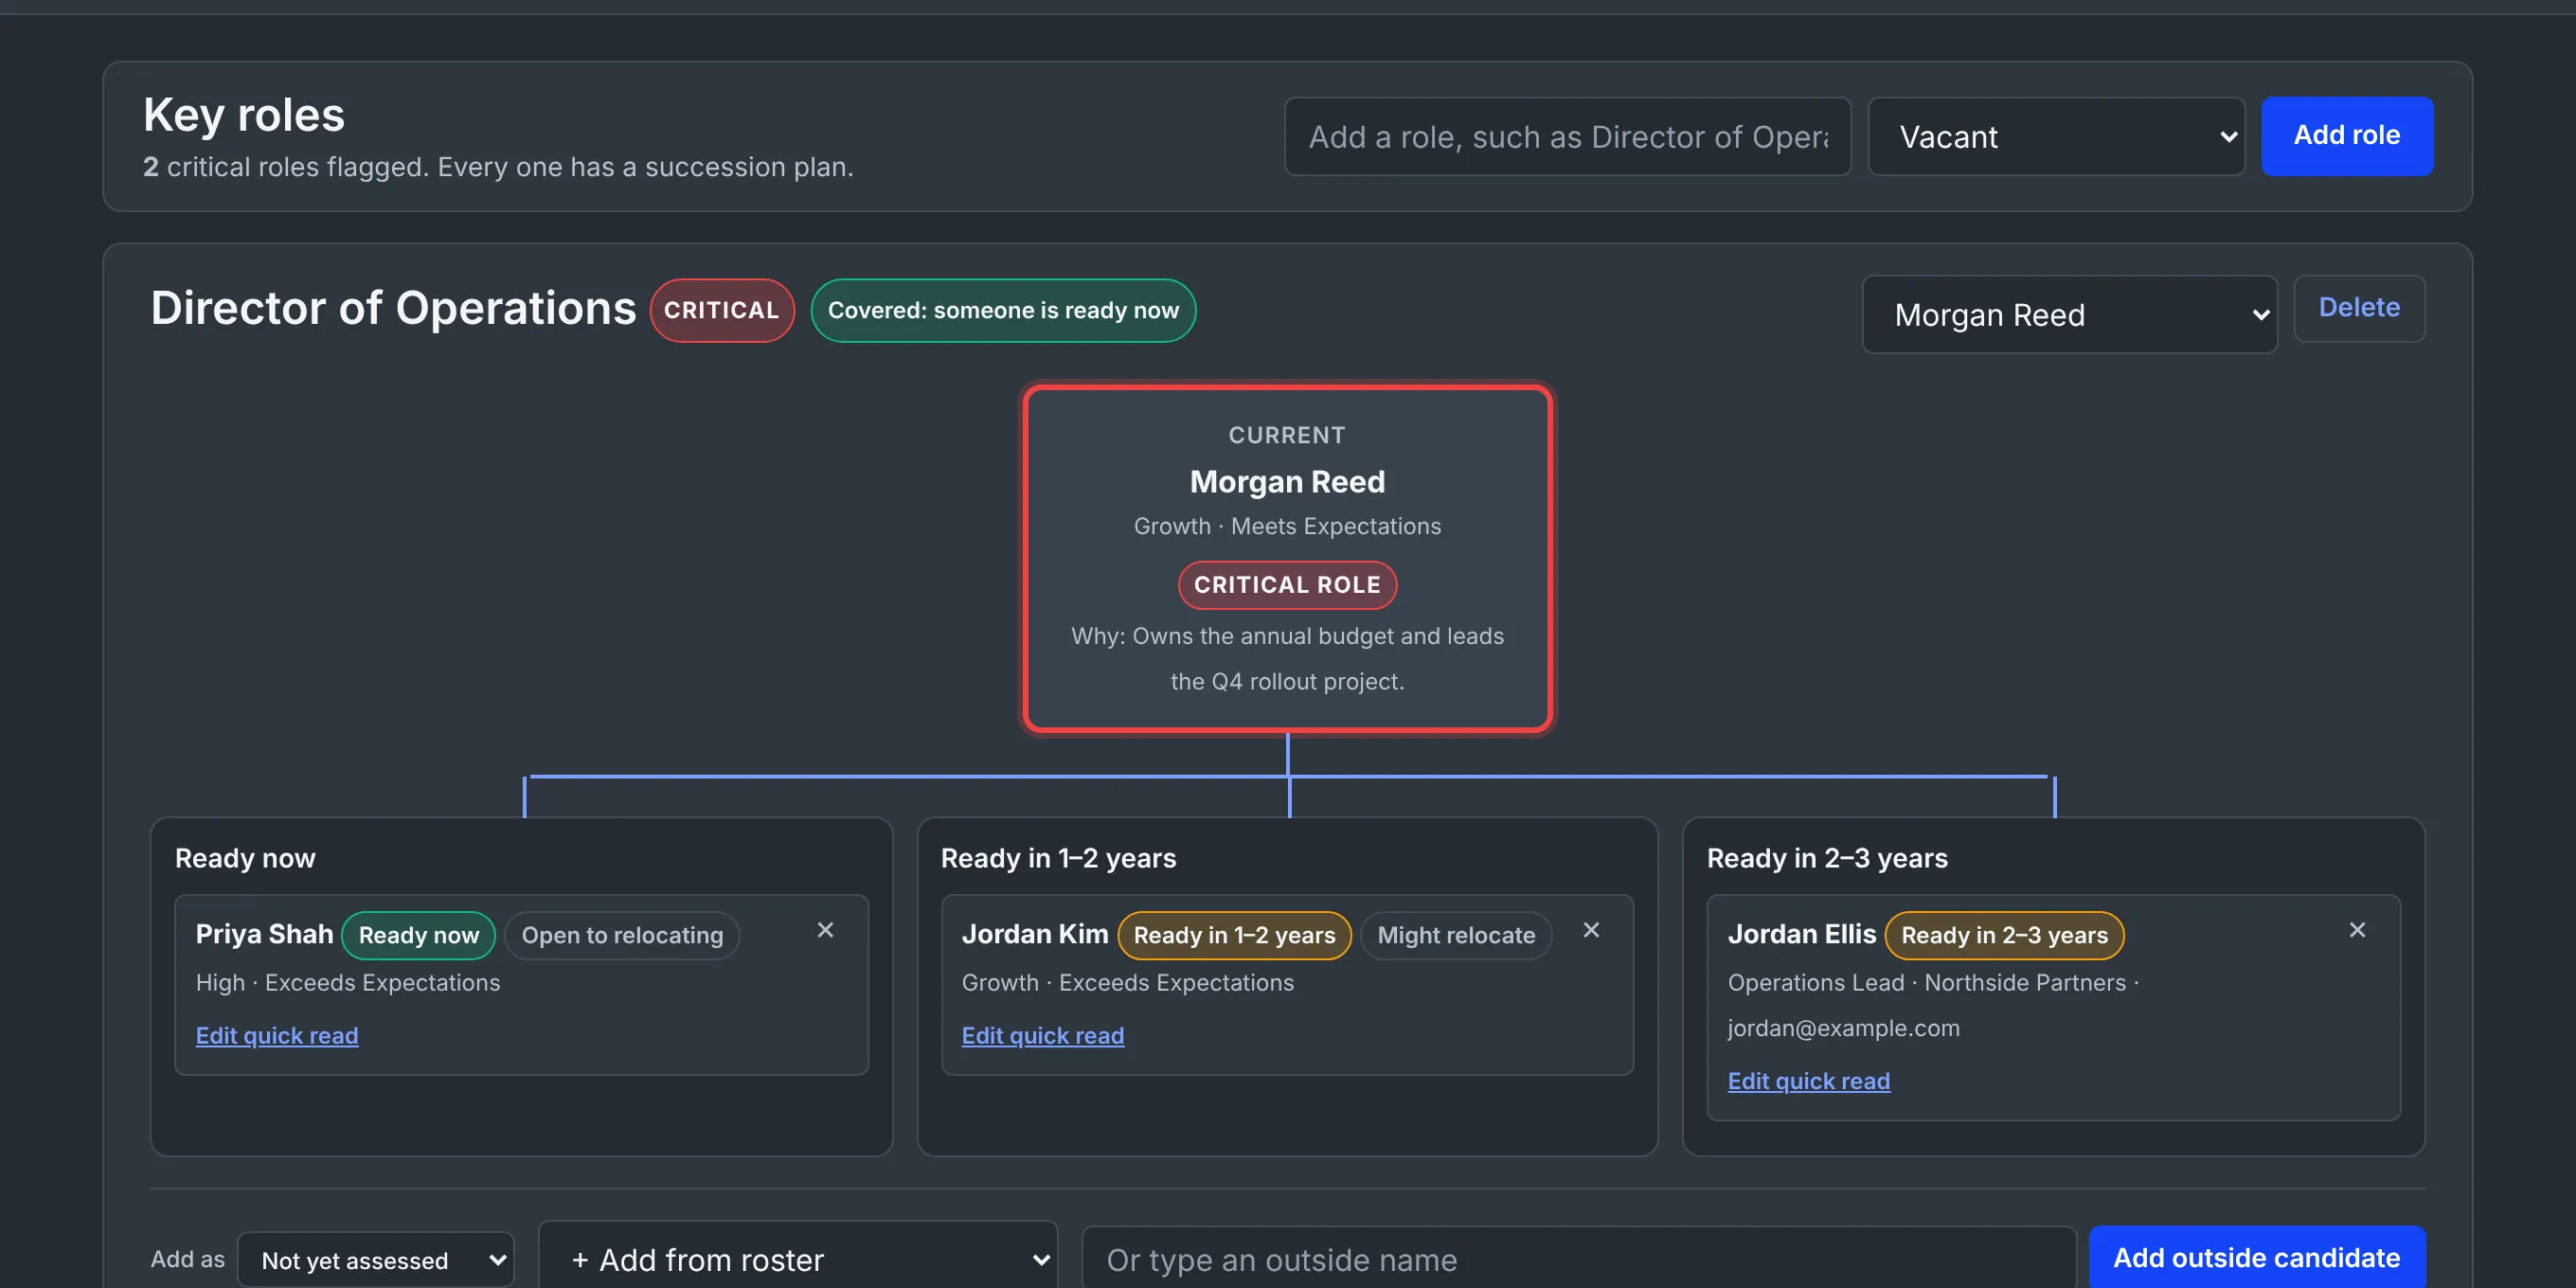This screenshot has width=2576, height=1288.
Task: Click the CRITICAL ROLE badge in Morgan Reed's card
Action: coord(1287,585)
